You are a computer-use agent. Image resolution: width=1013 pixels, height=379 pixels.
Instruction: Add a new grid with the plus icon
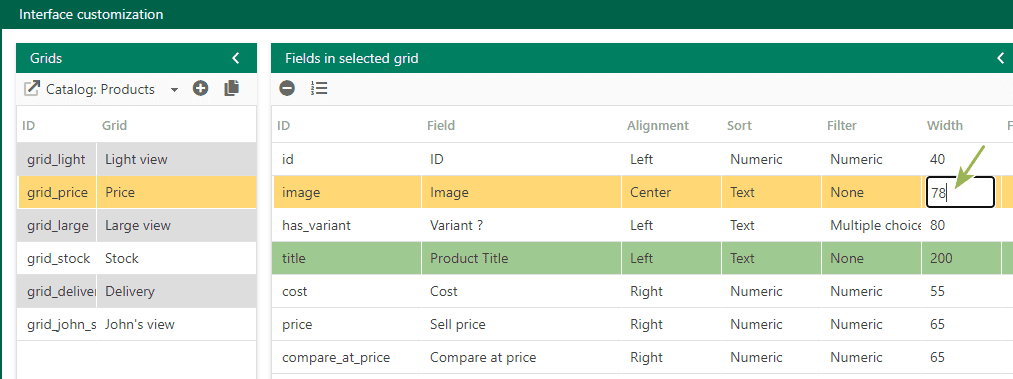200,89
